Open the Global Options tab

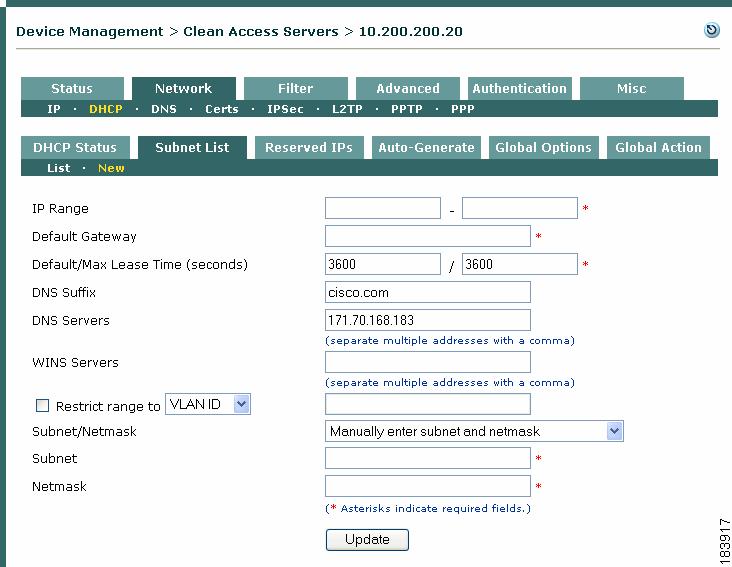(543, 147)
